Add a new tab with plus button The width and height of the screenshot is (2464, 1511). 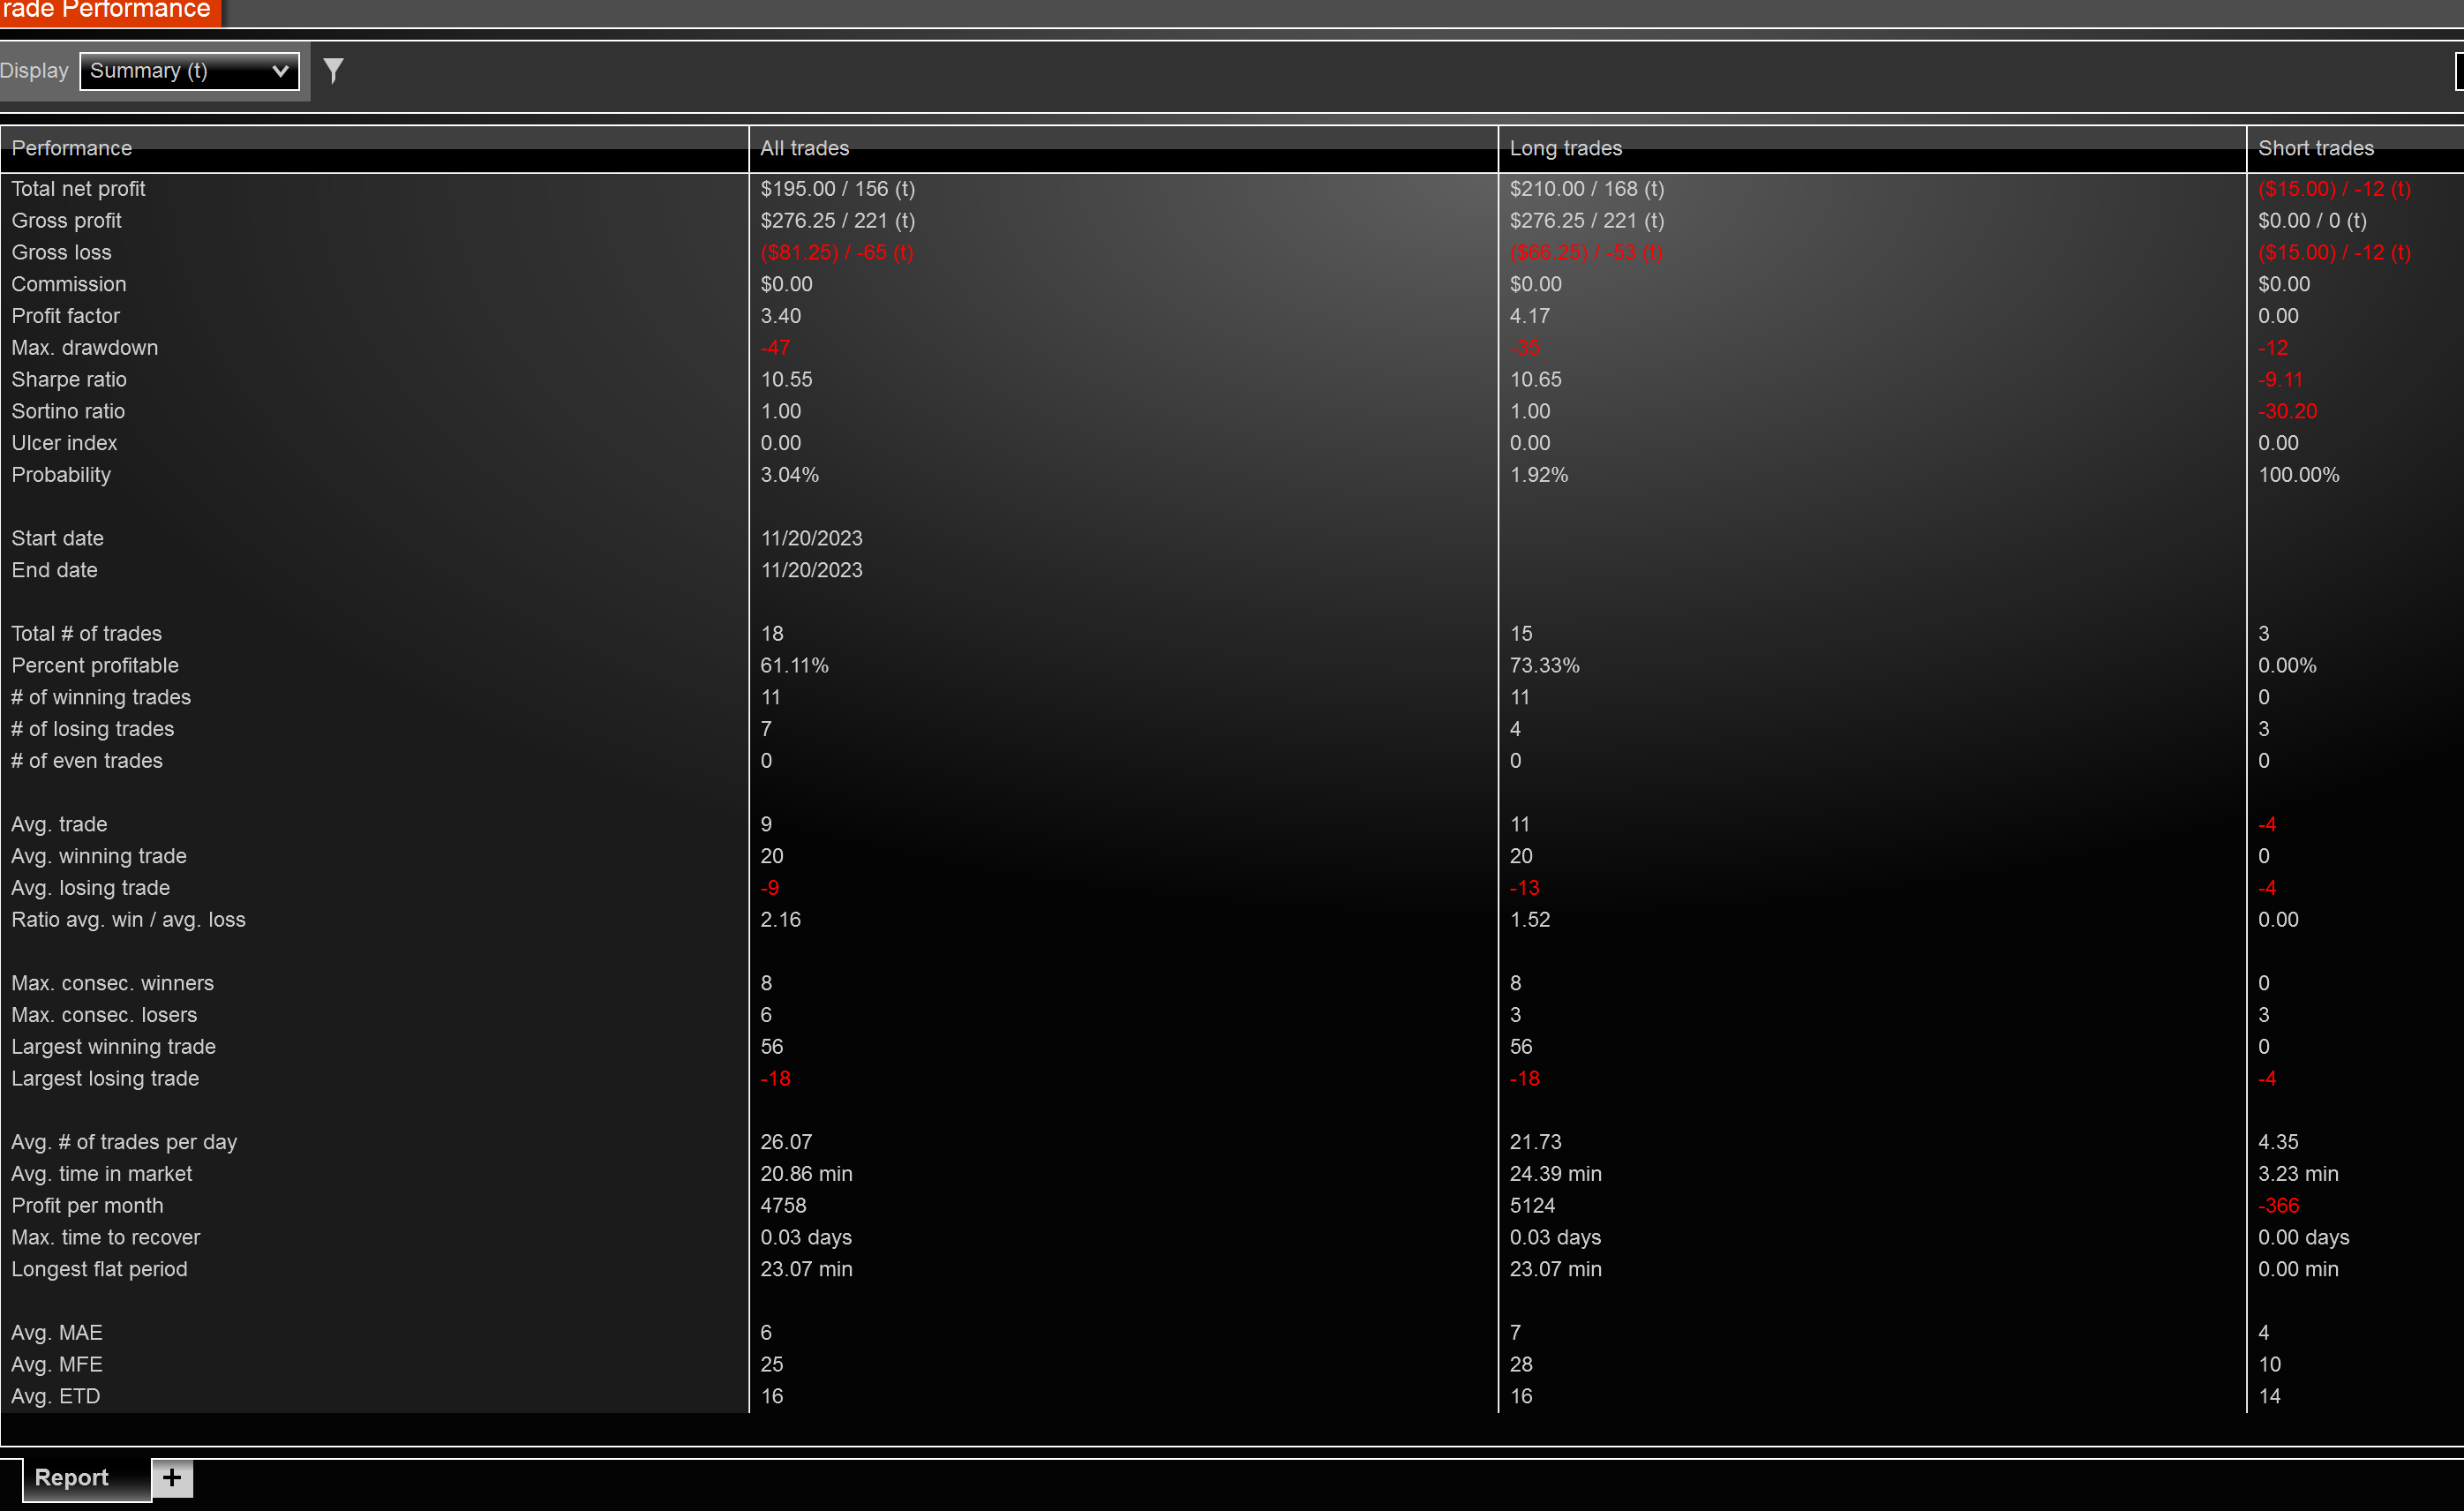pos(172,1478)
